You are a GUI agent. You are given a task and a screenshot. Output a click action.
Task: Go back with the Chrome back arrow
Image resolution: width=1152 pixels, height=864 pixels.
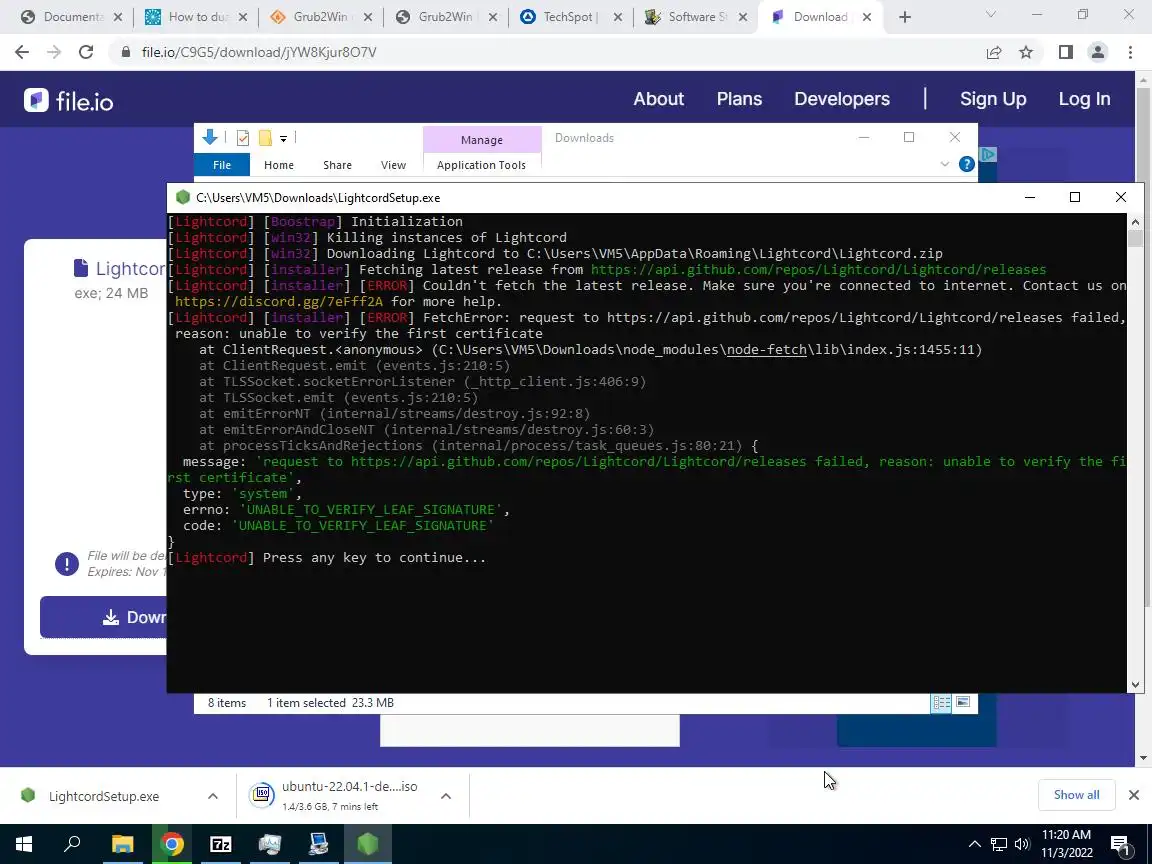22,52
